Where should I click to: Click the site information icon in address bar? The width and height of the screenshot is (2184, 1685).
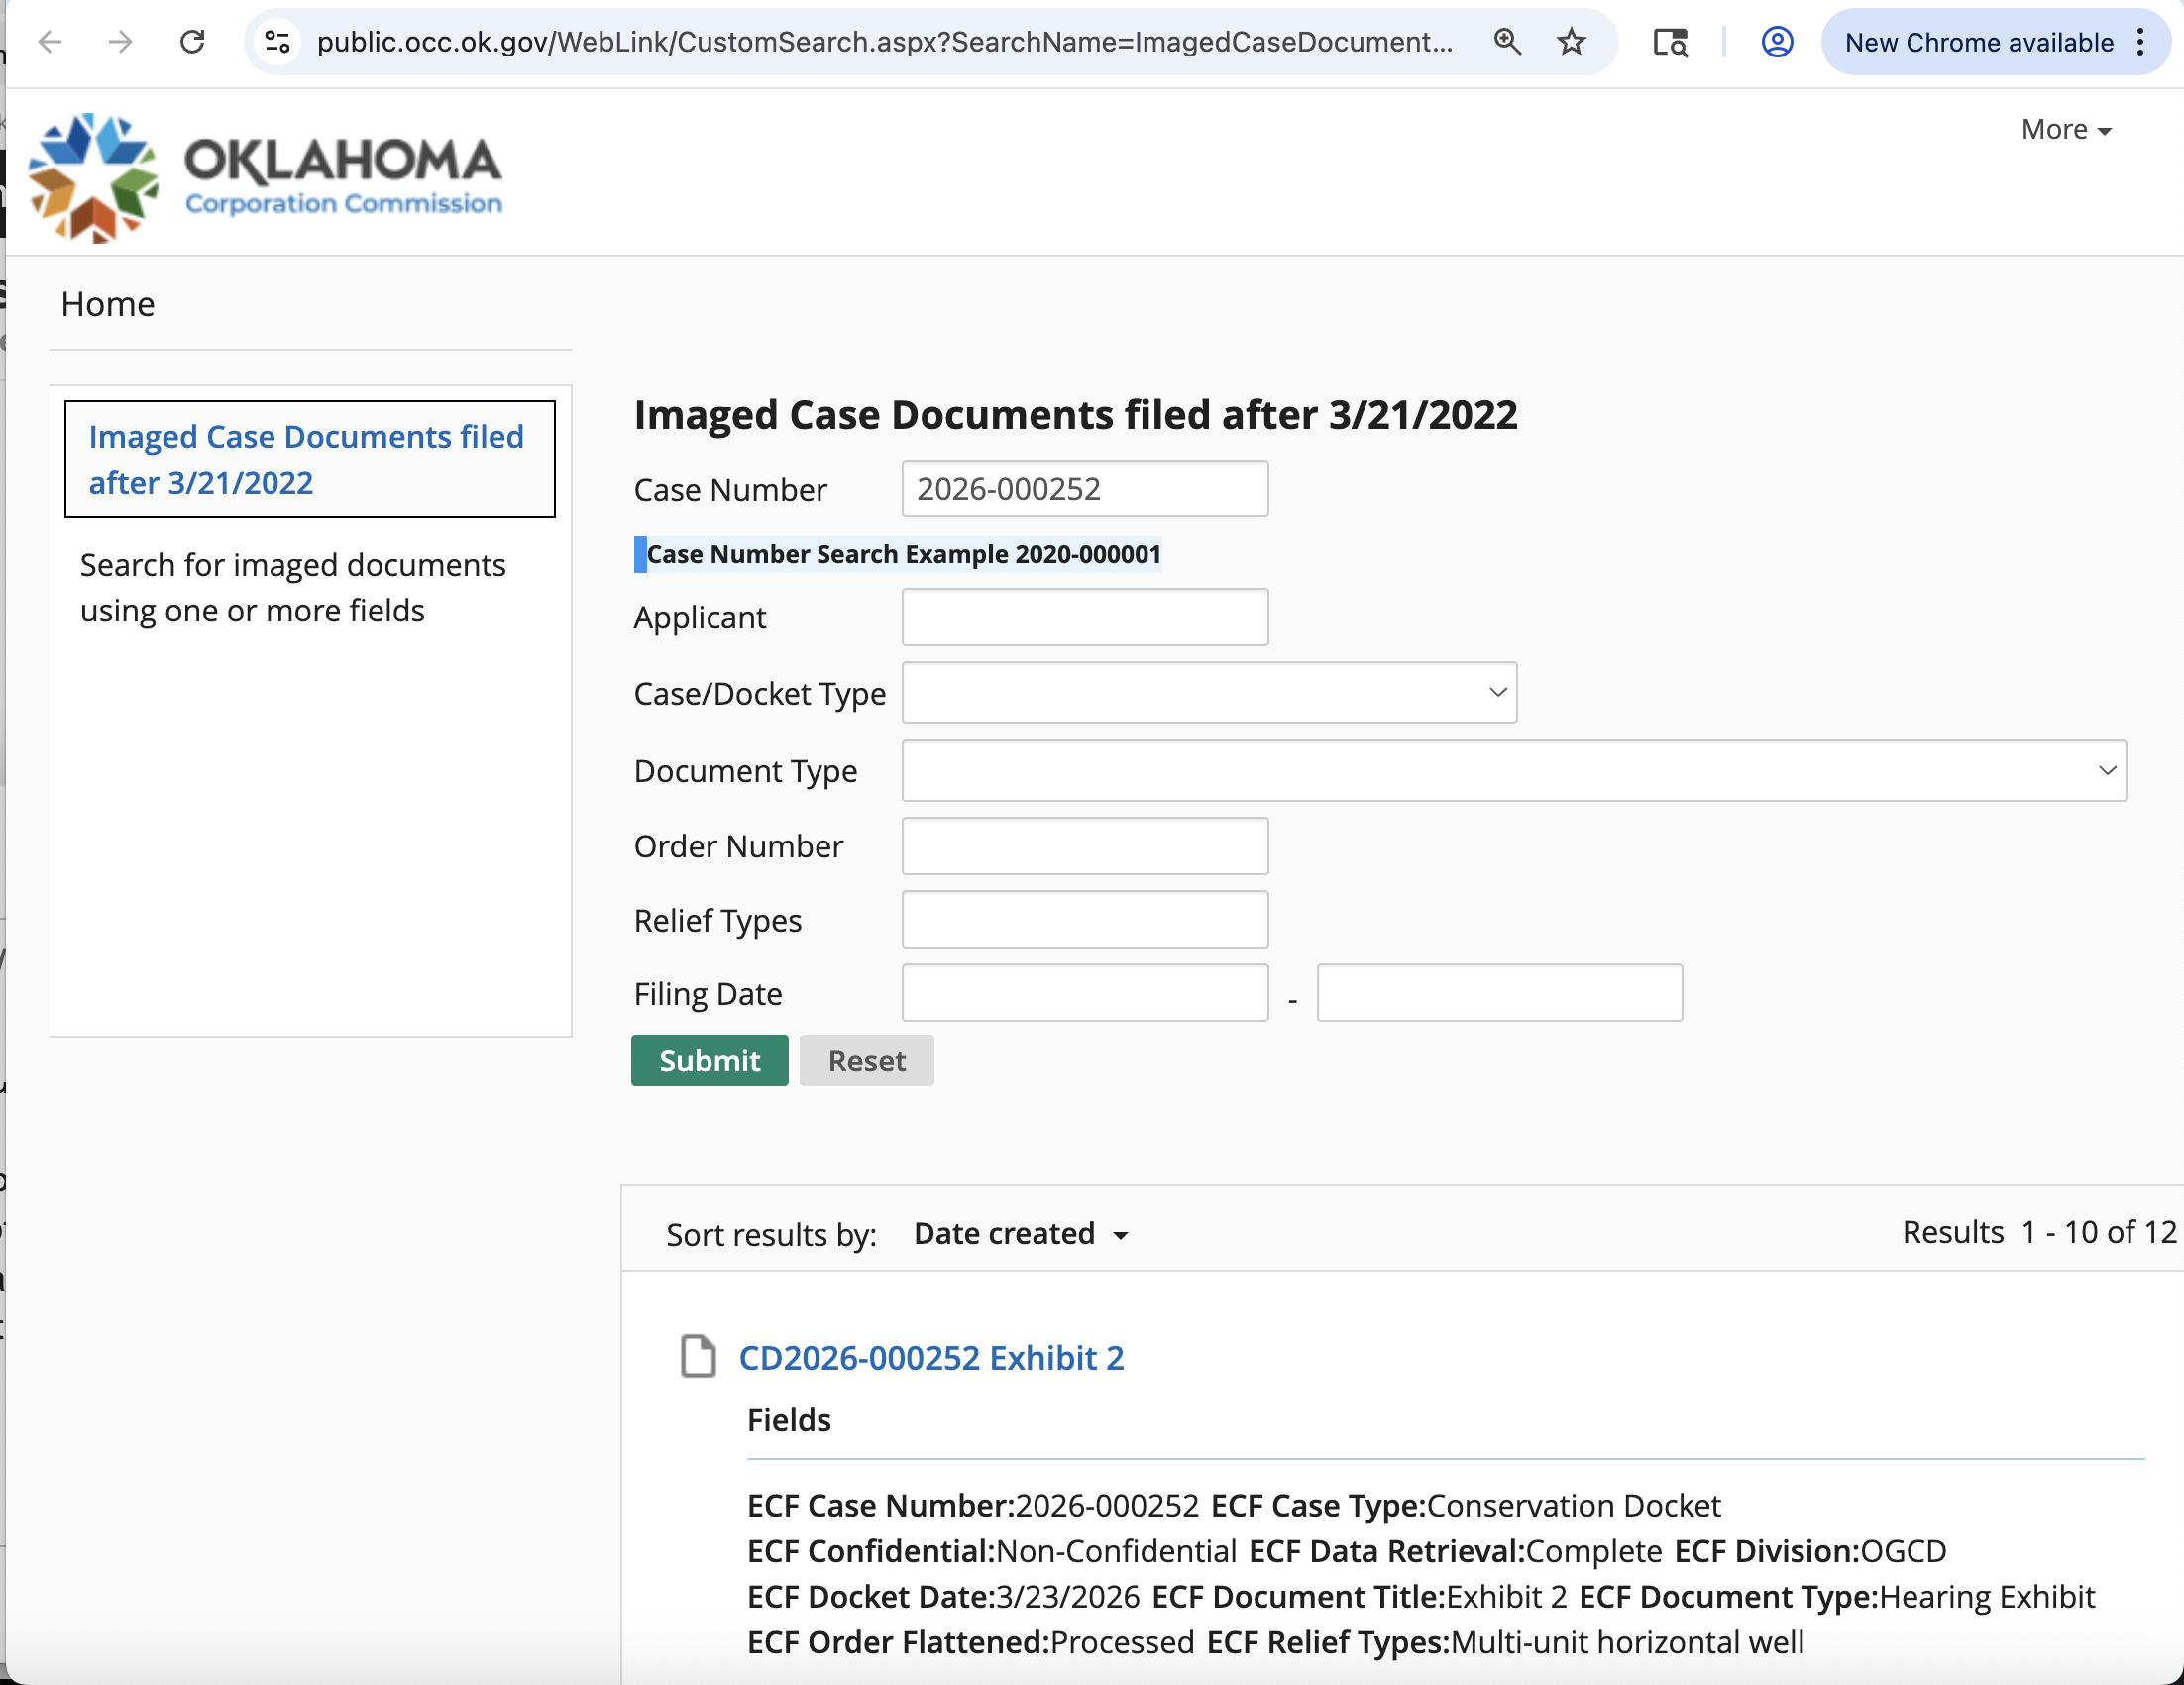tap(277, 42)
